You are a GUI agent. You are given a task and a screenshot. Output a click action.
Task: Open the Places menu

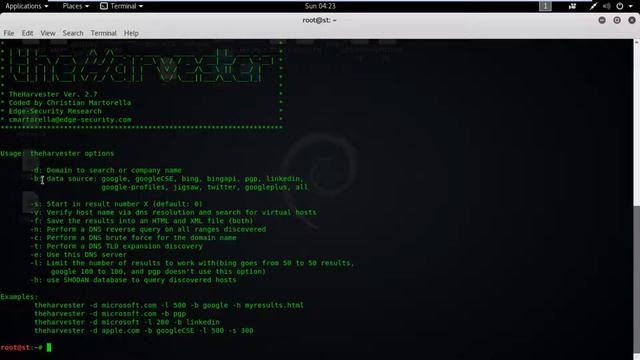pos(76,6)
